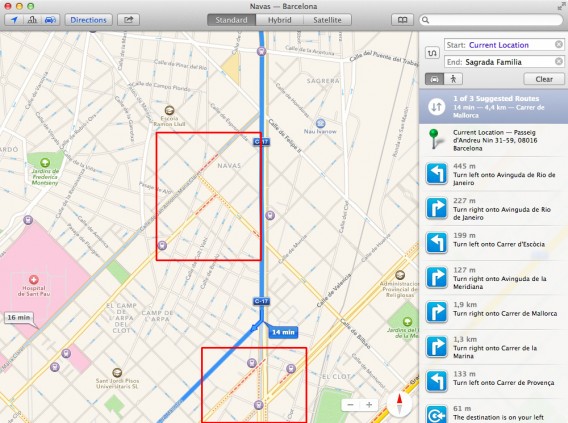
Task: Click the Nau Ivanow map marker
Action: coord(320,123)
